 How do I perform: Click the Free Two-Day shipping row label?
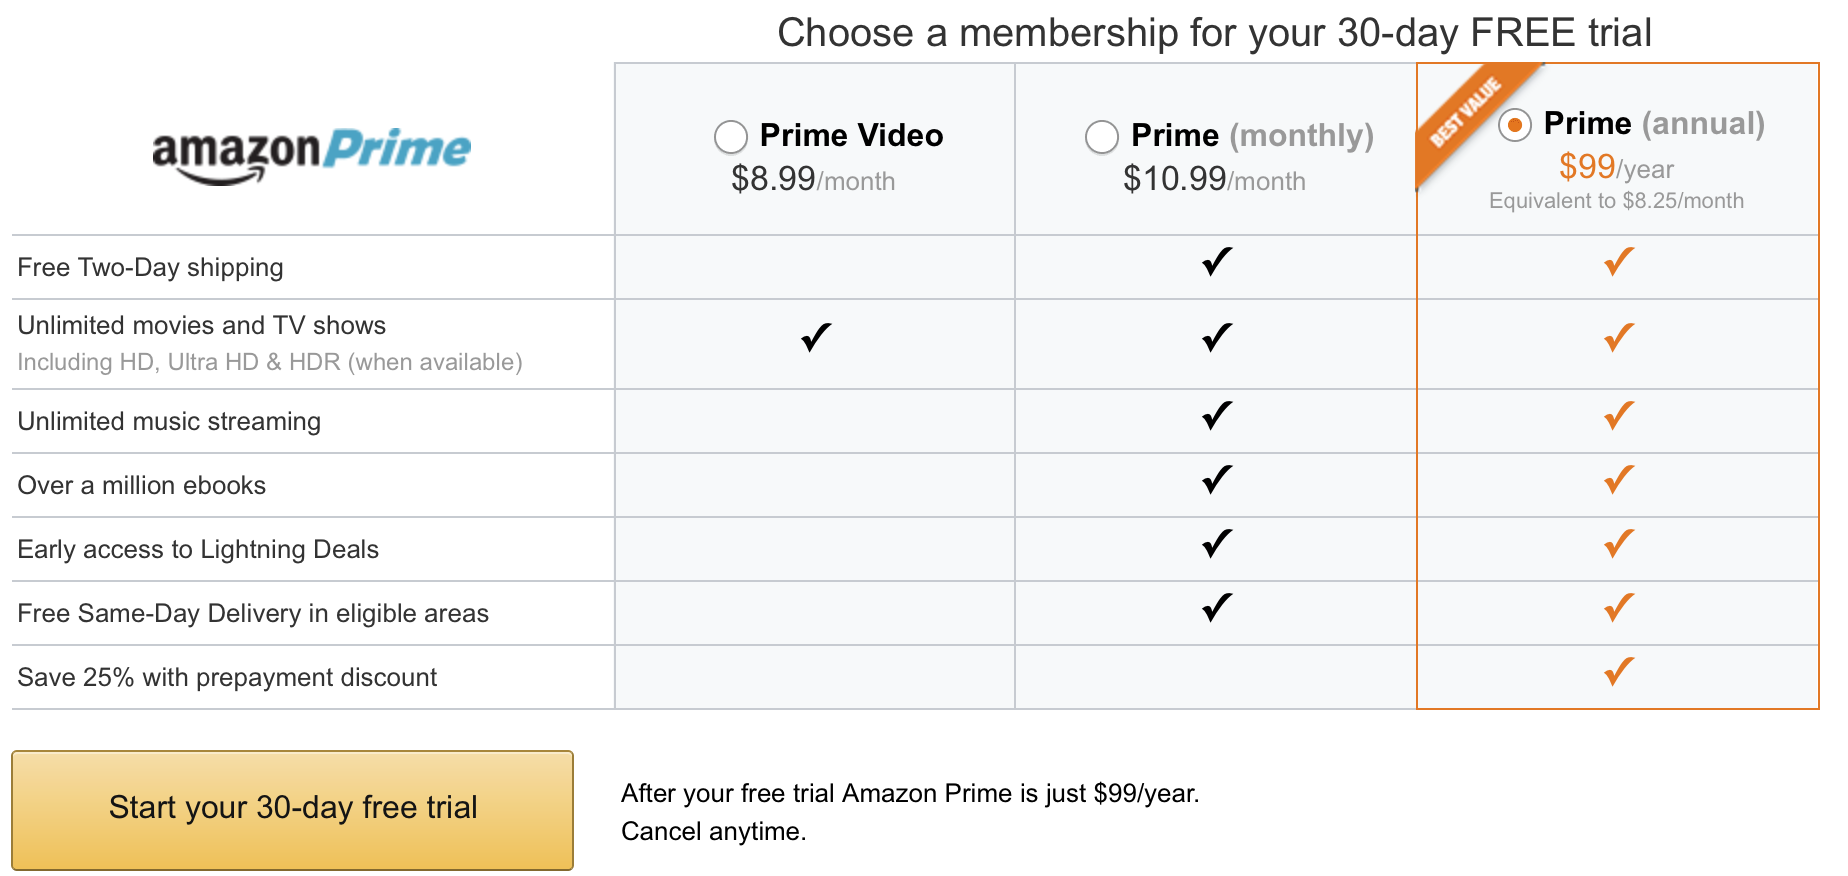(150, 268)
